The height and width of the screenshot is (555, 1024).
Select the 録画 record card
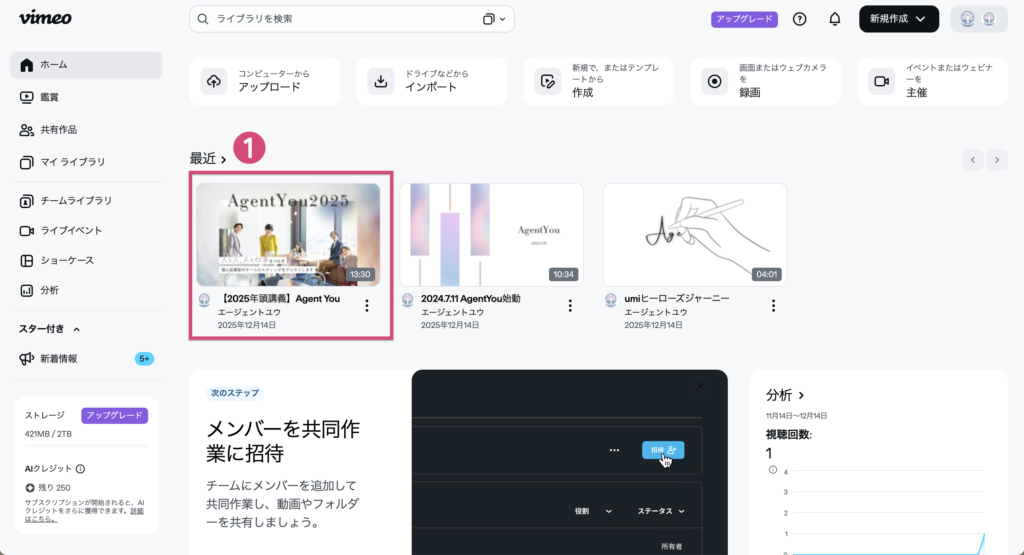765,81
